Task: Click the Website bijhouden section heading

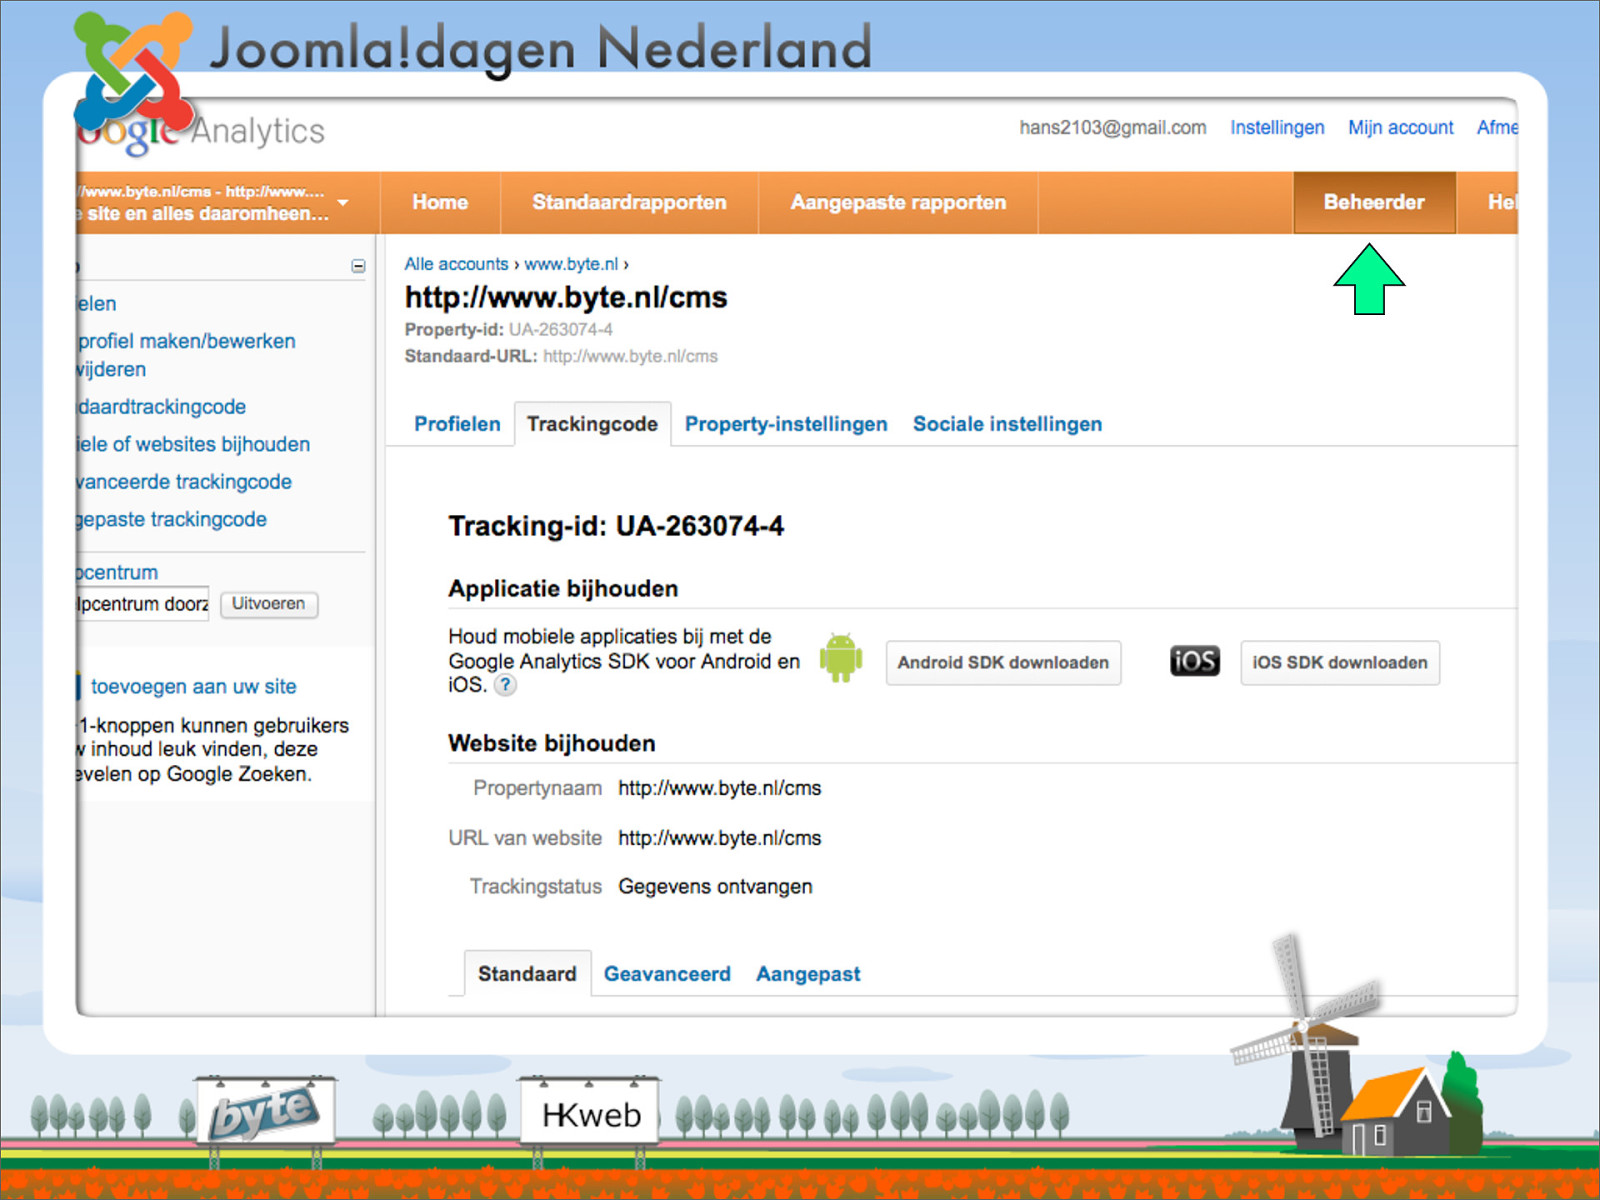Action: (x=552, y=744)
